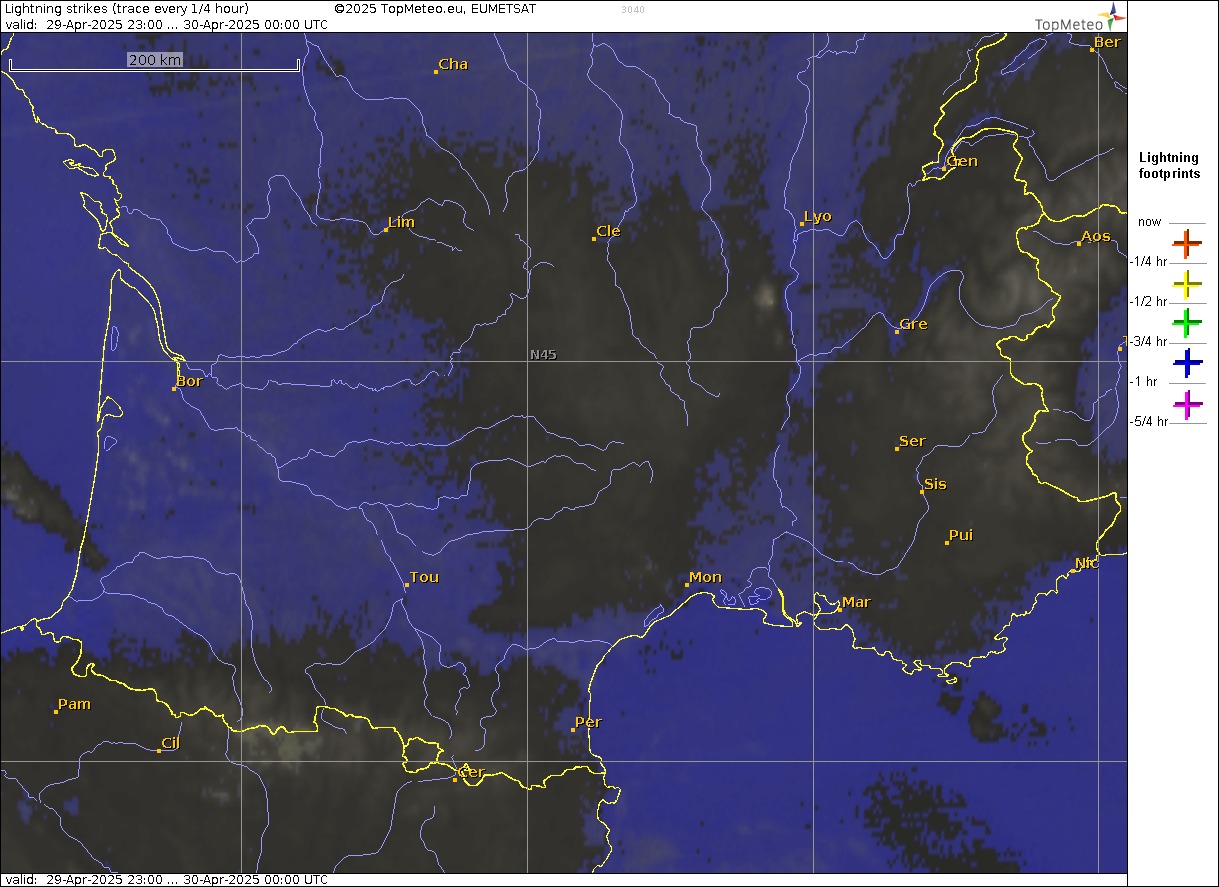The width and height of the screenshot is (1219, 887).
Task: Click the 'Cha' city label
Action: 453,64
